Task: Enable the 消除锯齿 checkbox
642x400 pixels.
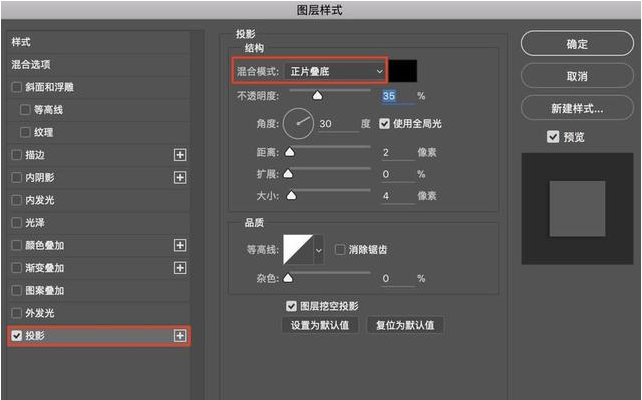Action: (x=340, y=249)
